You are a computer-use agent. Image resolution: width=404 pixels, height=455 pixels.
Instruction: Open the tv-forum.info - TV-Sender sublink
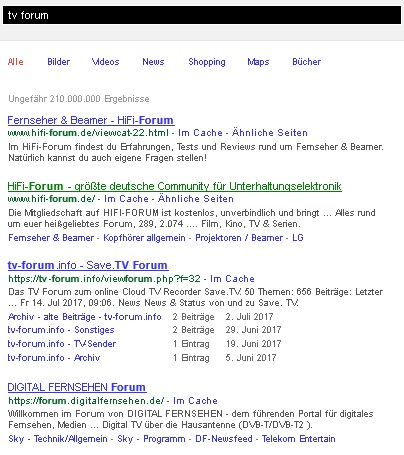pyautogui.click(x=62, y=344)
